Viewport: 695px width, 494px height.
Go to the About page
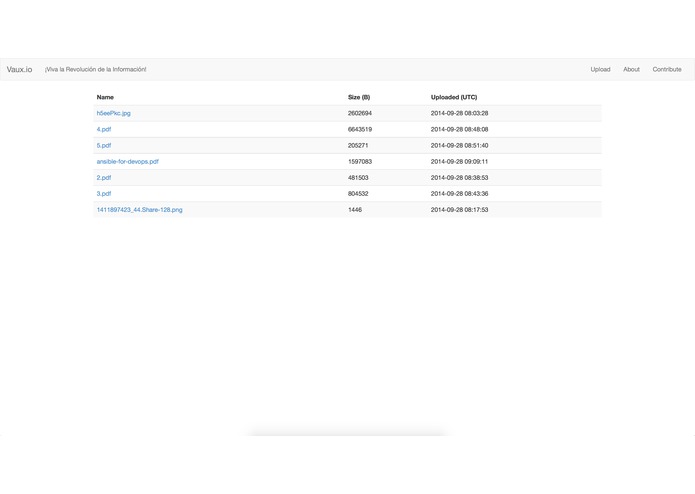coord(631,70)
